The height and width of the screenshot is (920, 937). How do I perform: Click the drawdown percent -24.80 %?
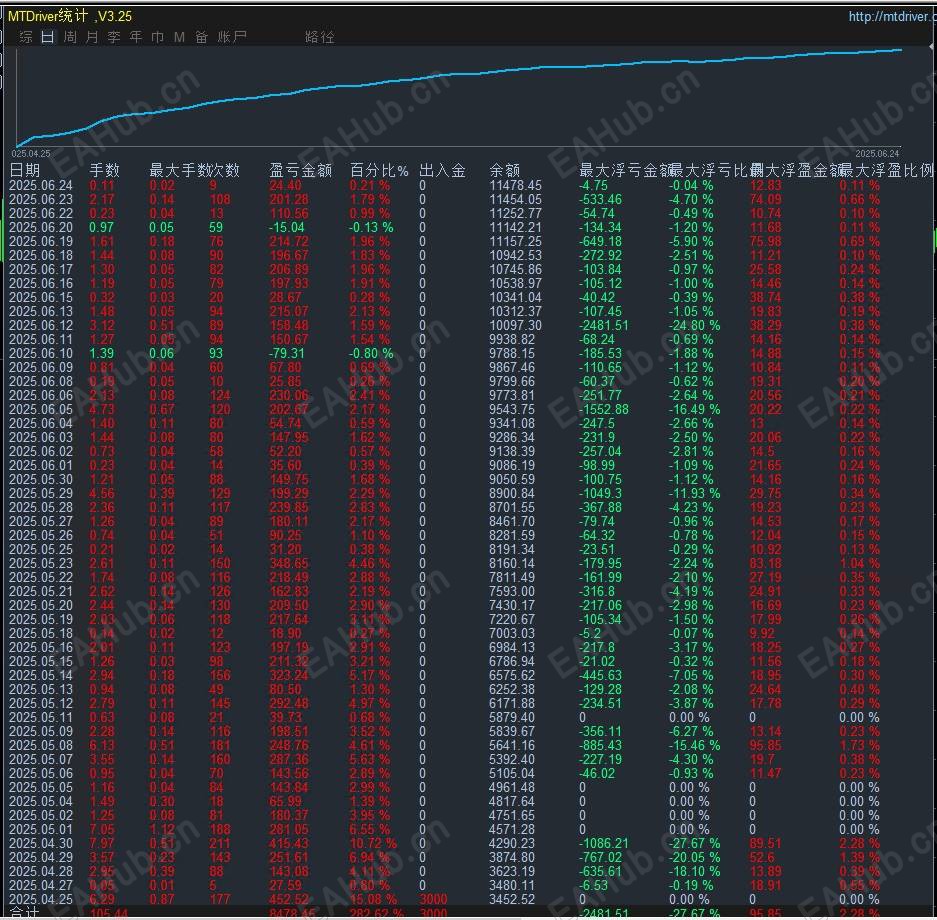694,325
